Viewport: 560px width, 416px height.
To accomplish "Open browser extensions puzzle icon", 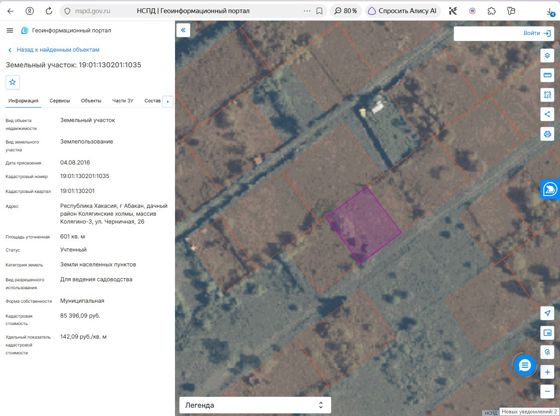I will pyautogui.click(x=491, y=11).
